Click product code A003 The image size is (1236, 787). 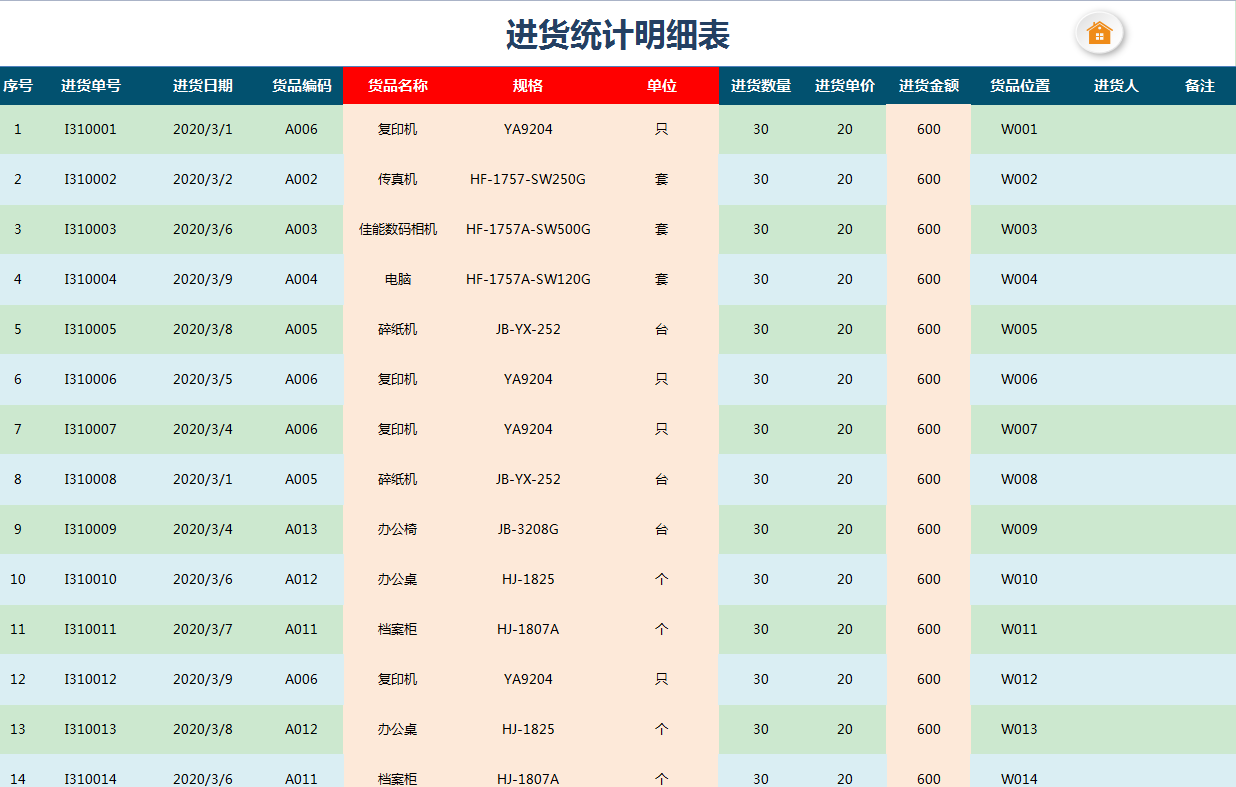[x=301, y=229]
